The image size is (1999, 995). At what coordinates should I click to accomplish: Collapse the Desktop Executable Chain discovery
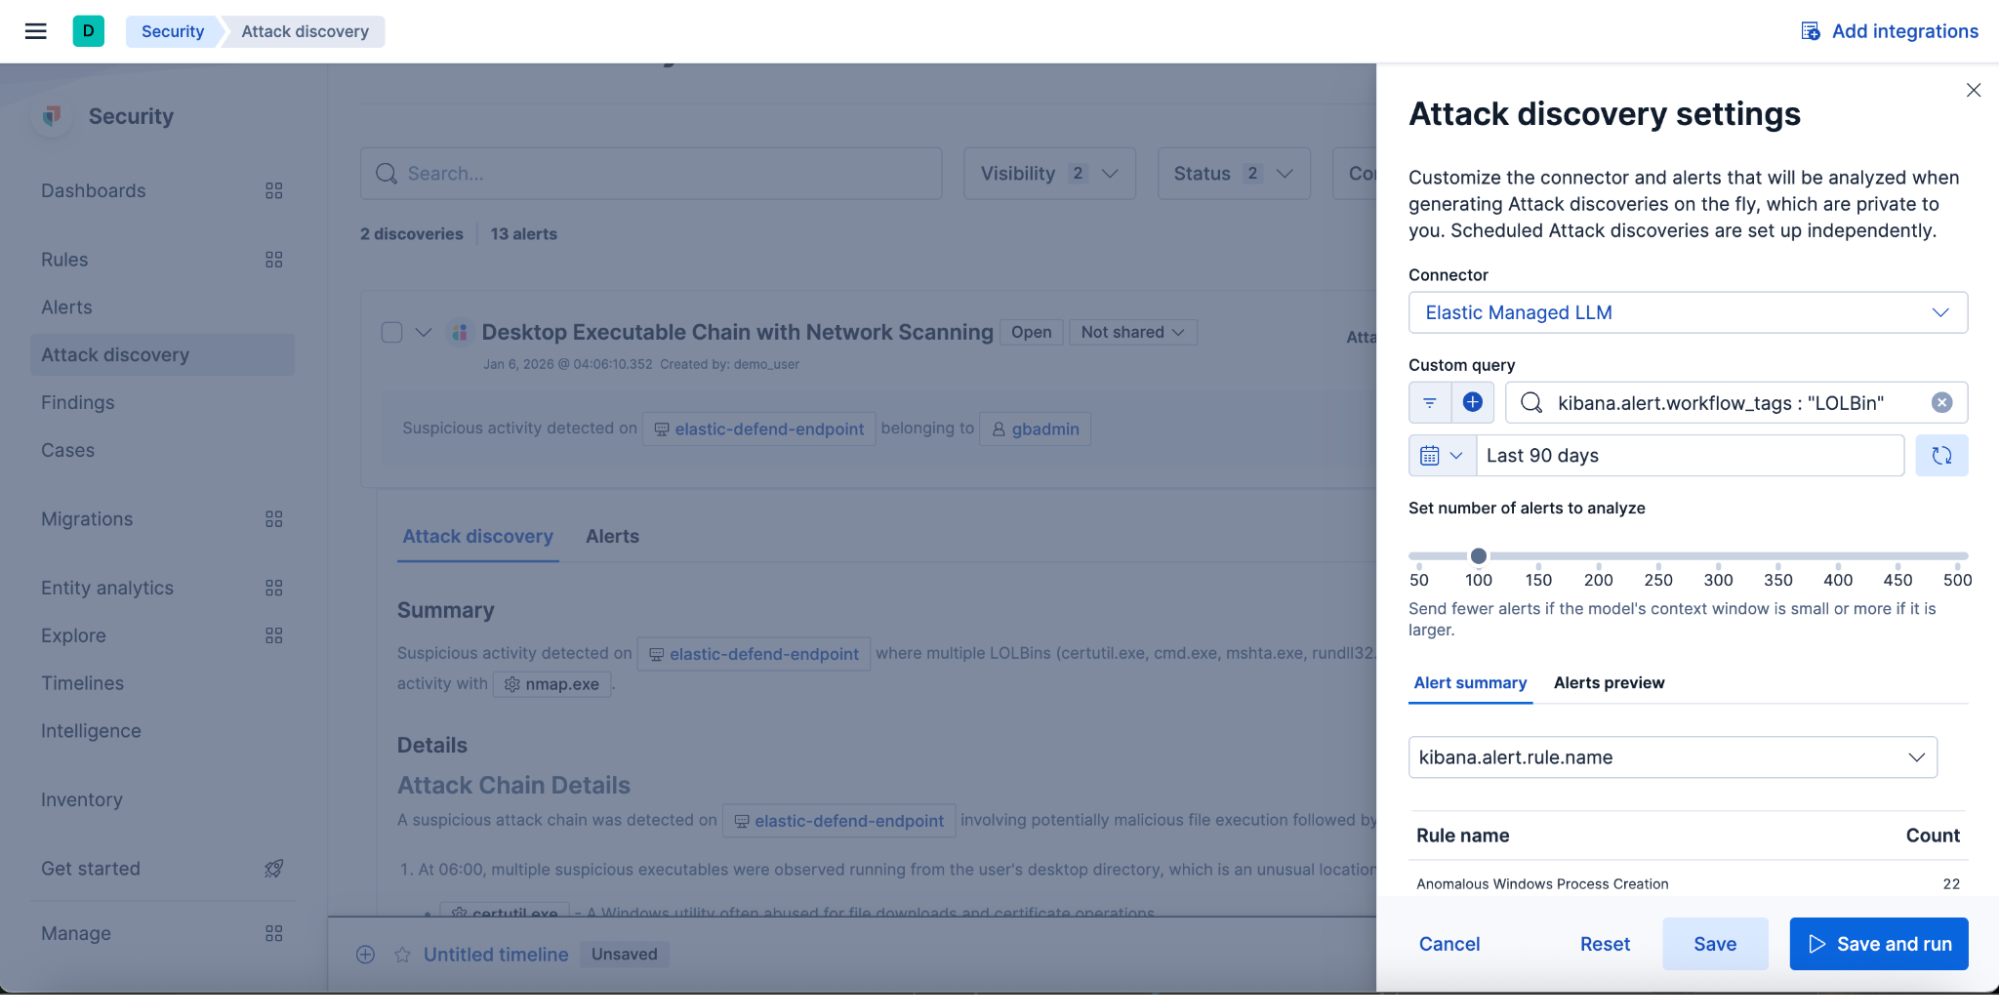(424, 332)
